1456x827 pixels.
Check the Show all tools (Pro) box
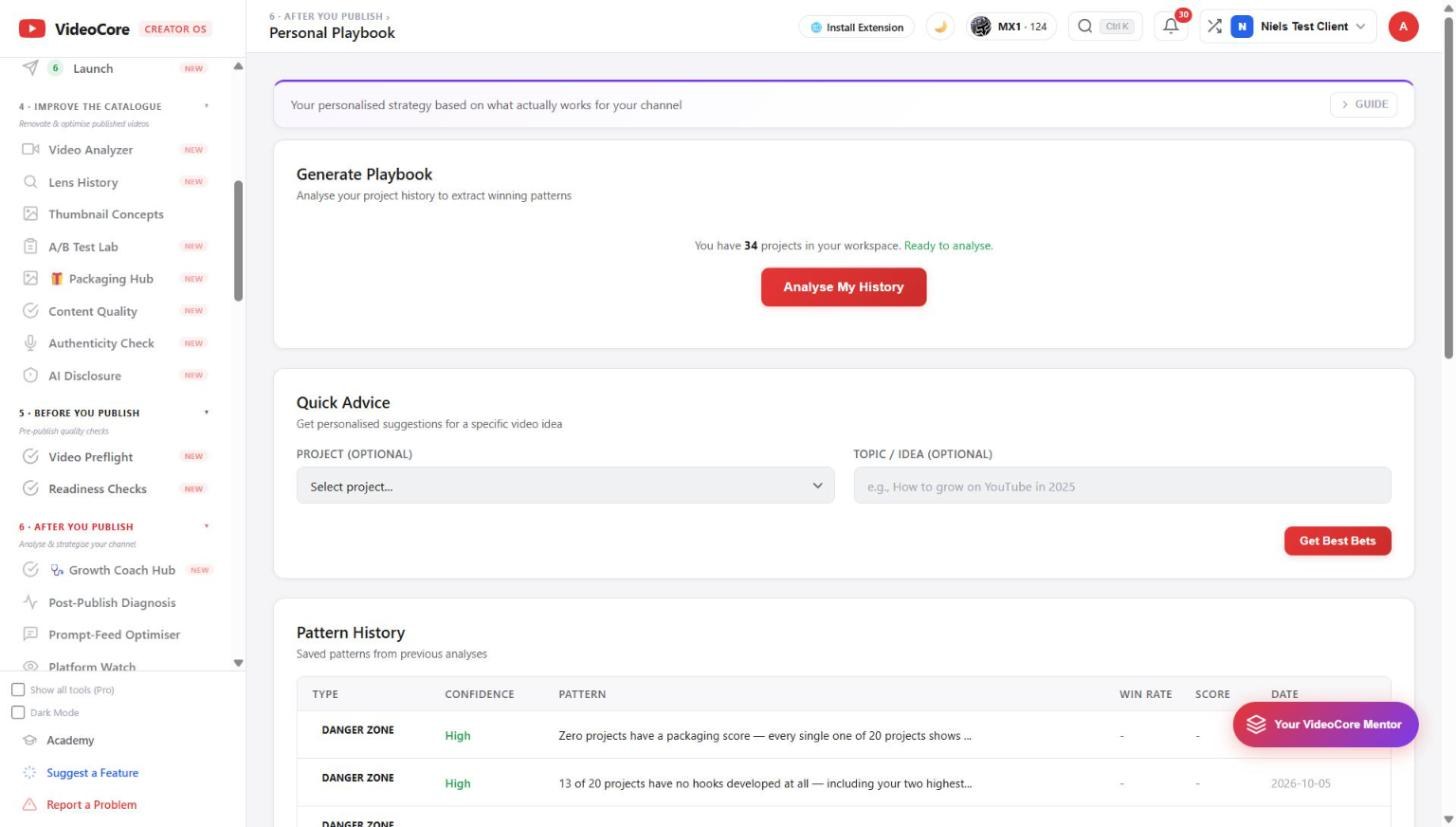point(18,690)
